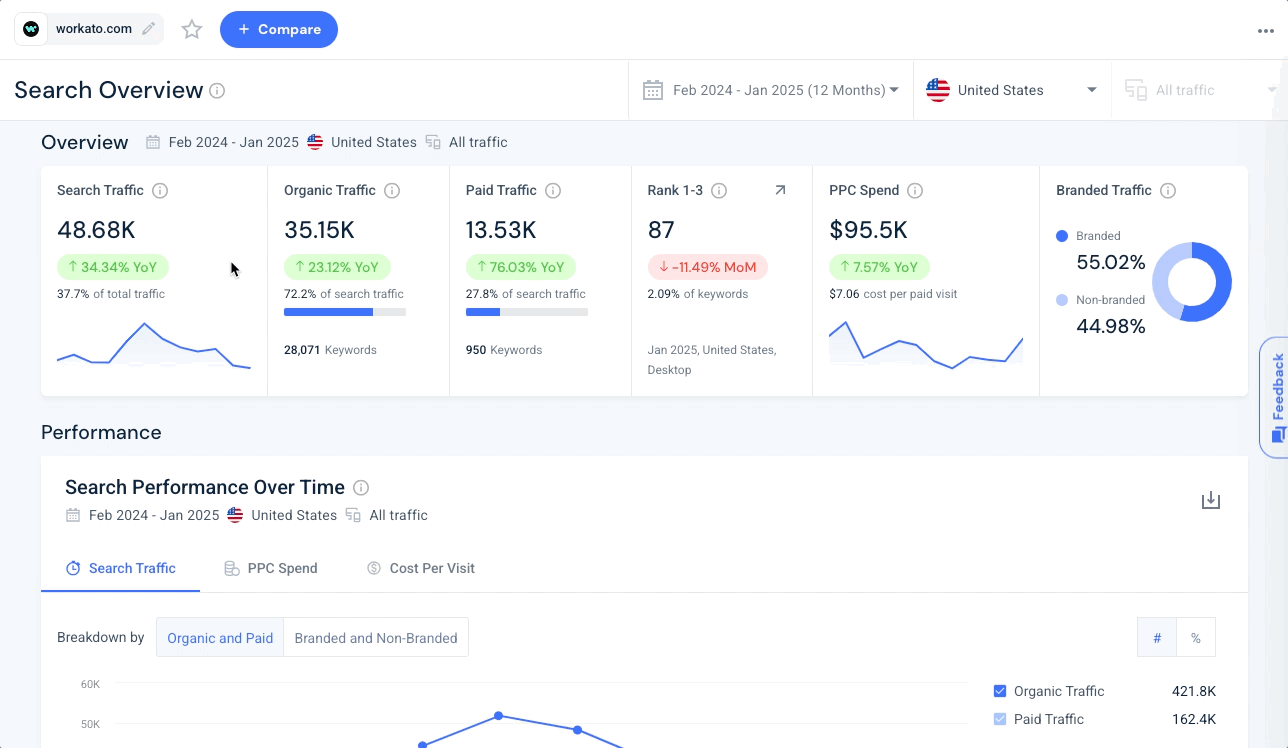
Task: Switch chart to number (#) view
Action: (x=1157, y=638)
